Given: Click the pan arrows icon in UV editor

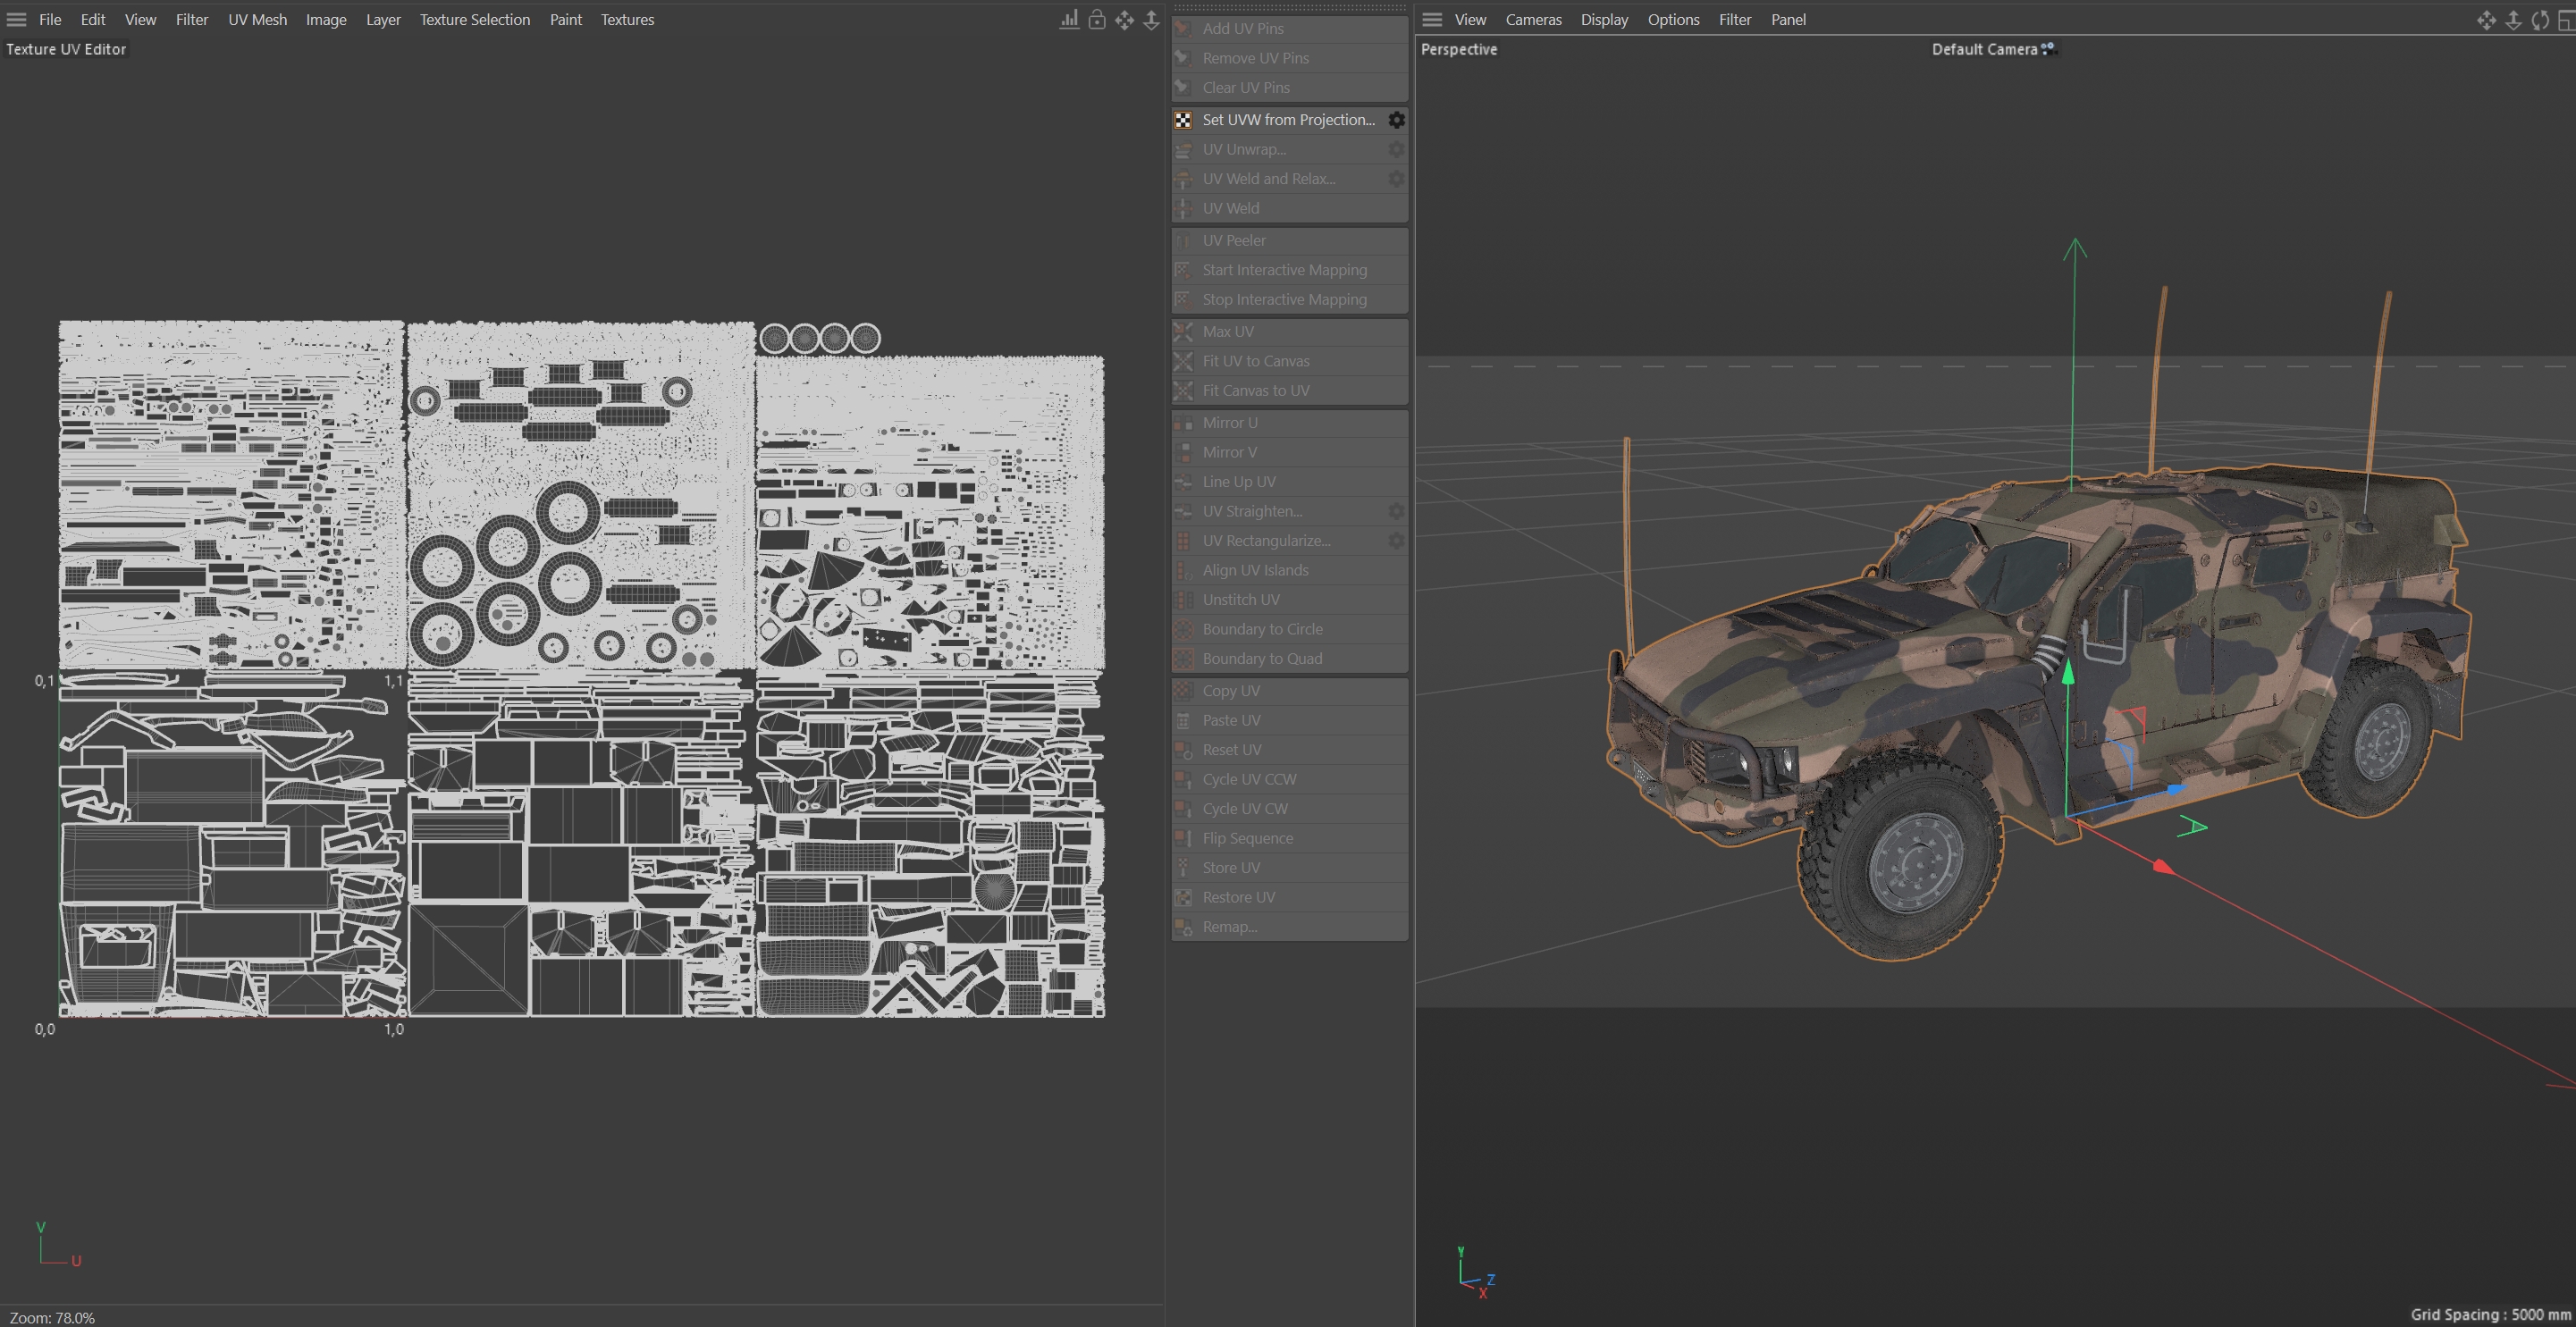Looking at the screenshot, I should click(1124, 20).
